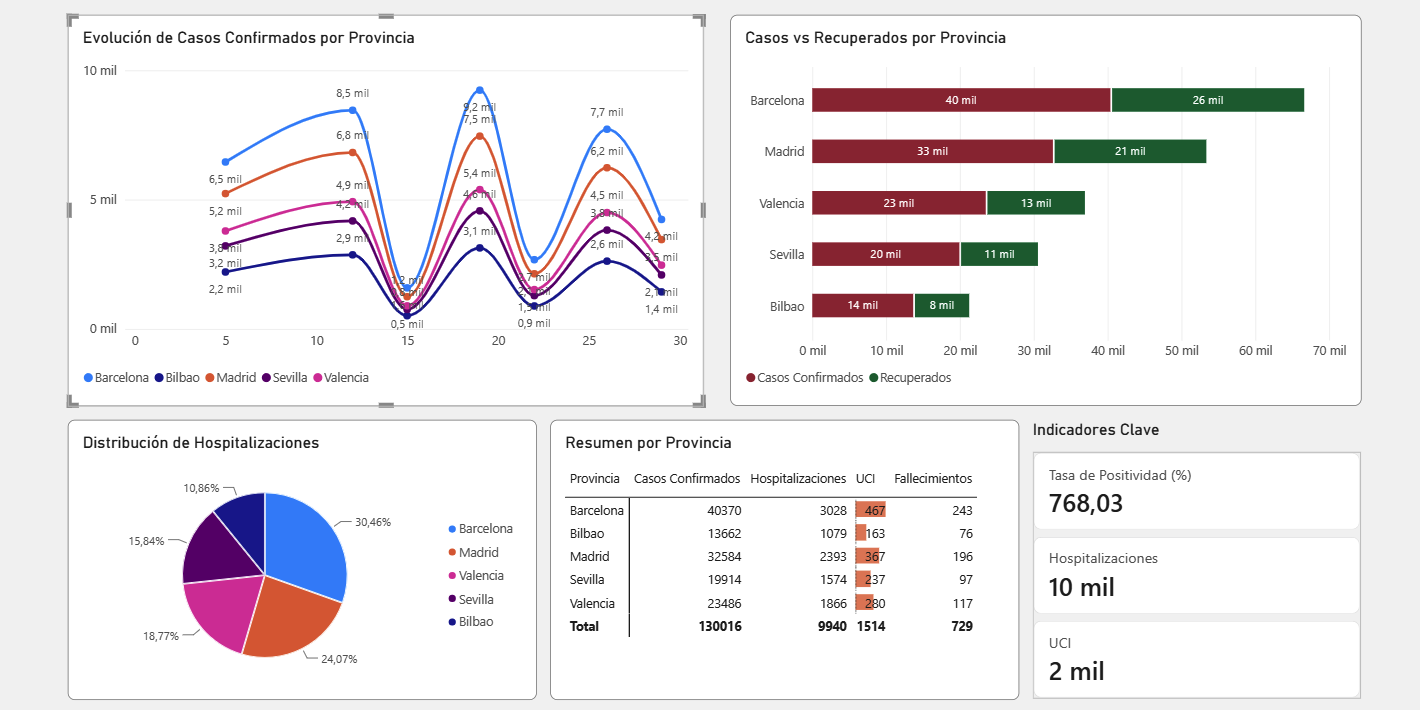Image resolution: width=1420 pixels, height=710 pixels.
Task: Click 'Distribución de Hospitalizaciones' title
Action: coord(201,442)
